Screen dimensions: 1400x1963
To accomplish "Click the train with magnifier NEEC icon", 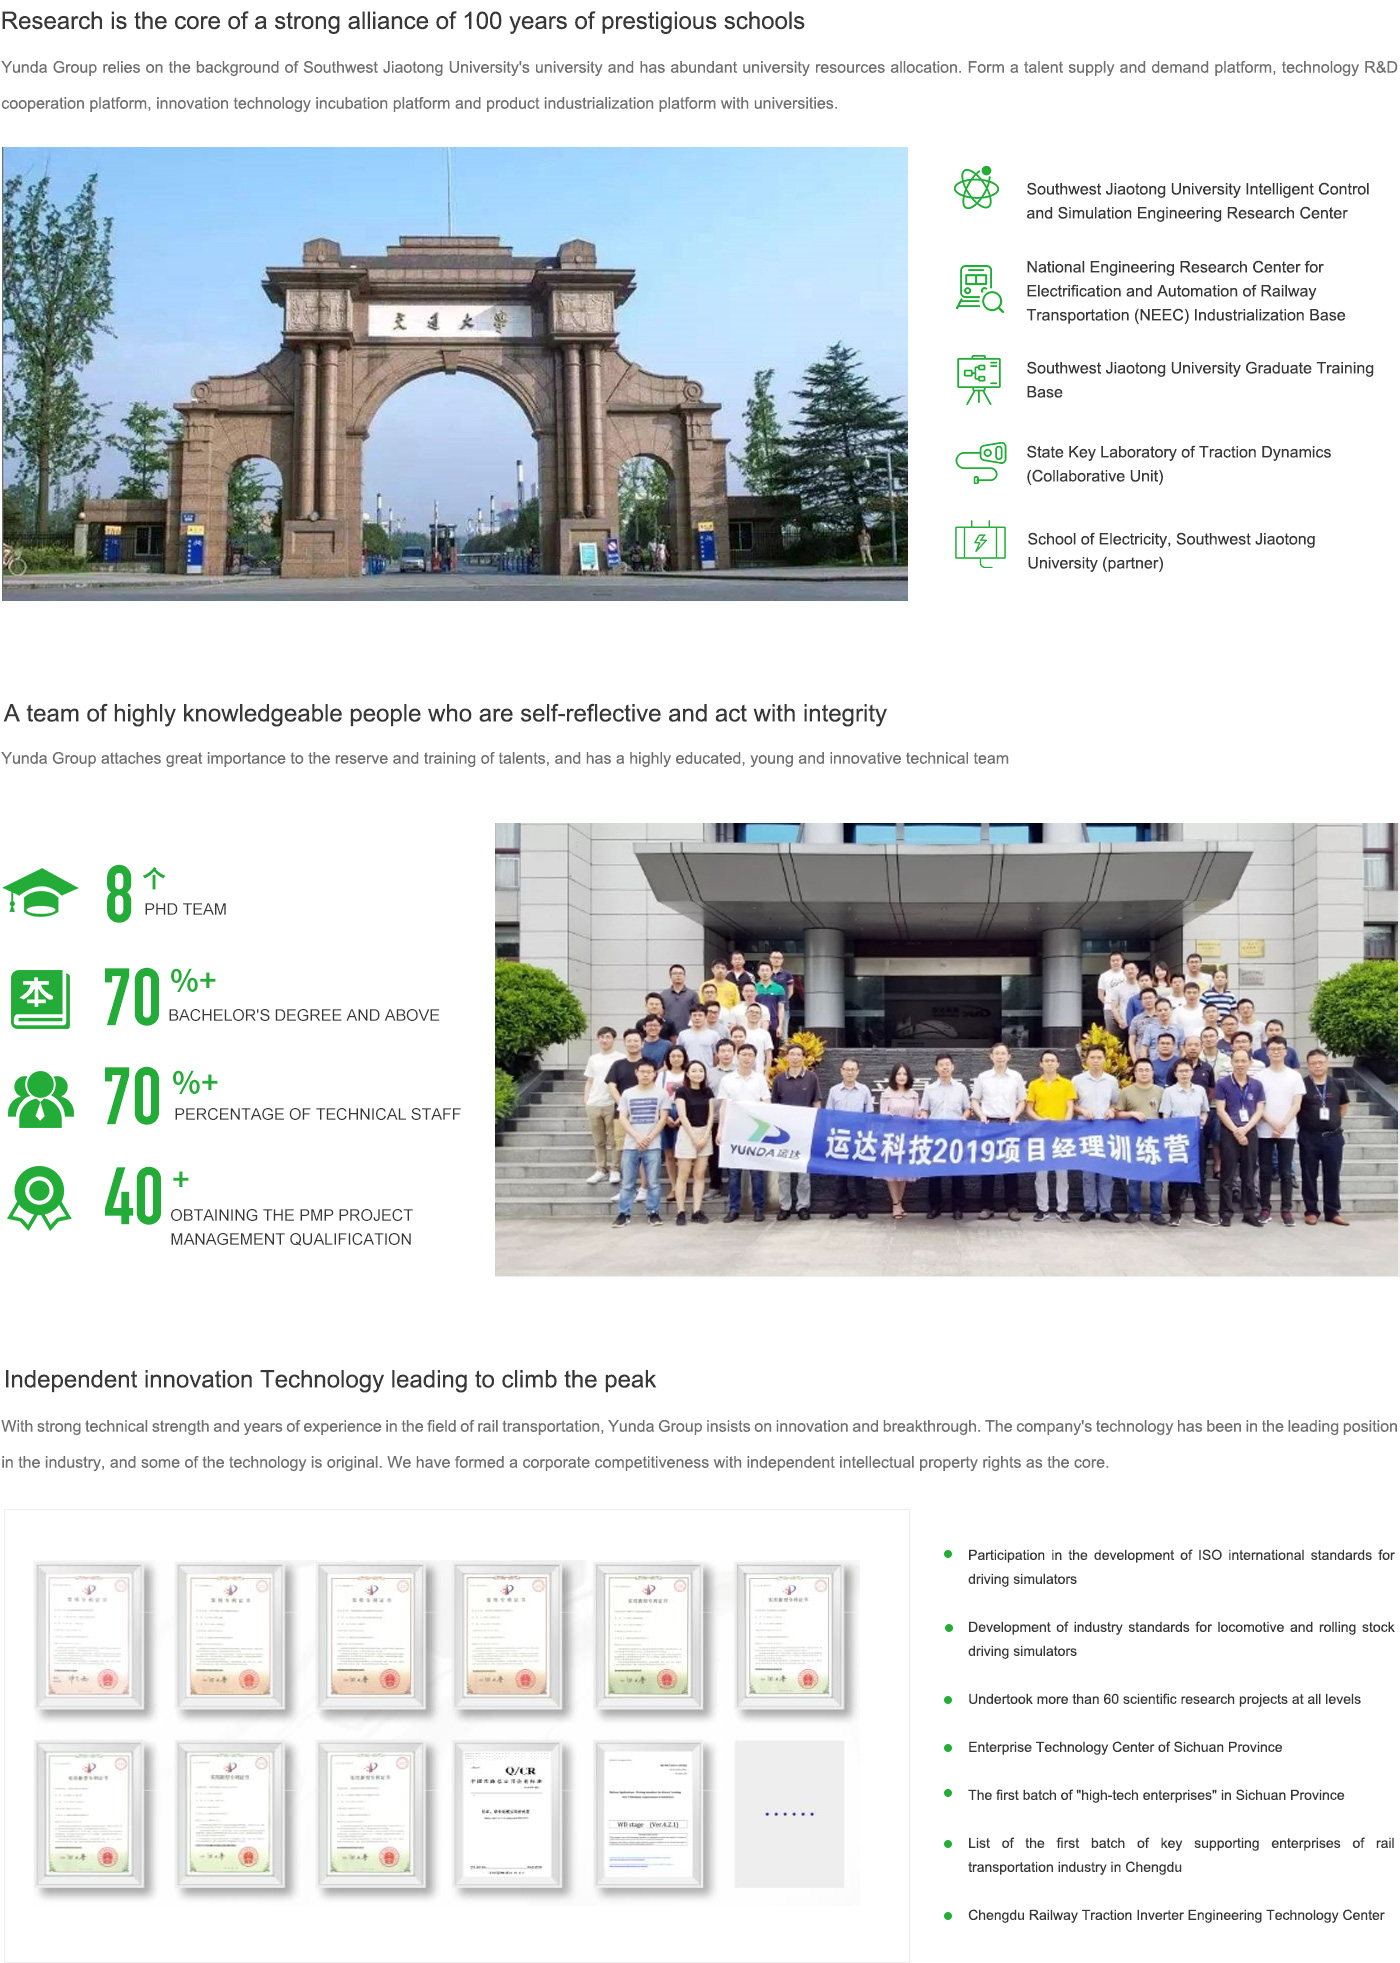I will pyautogui.click(x=978, y=289).
